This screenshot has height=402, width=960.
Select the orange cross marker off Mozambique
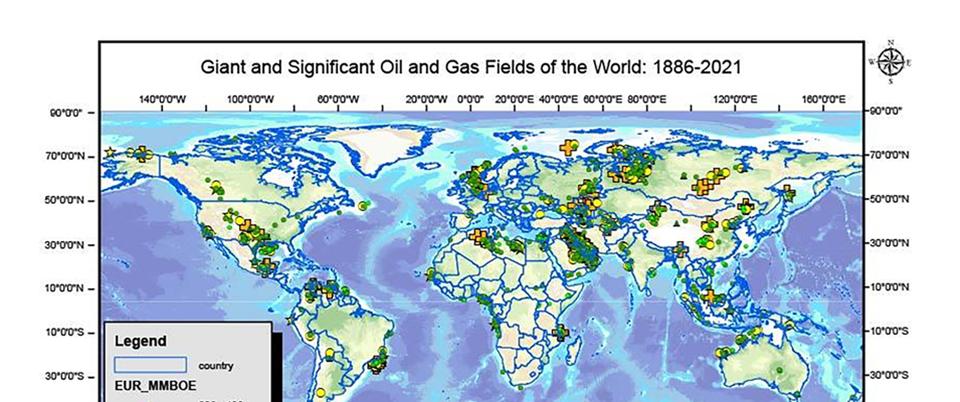coord(561,332)
